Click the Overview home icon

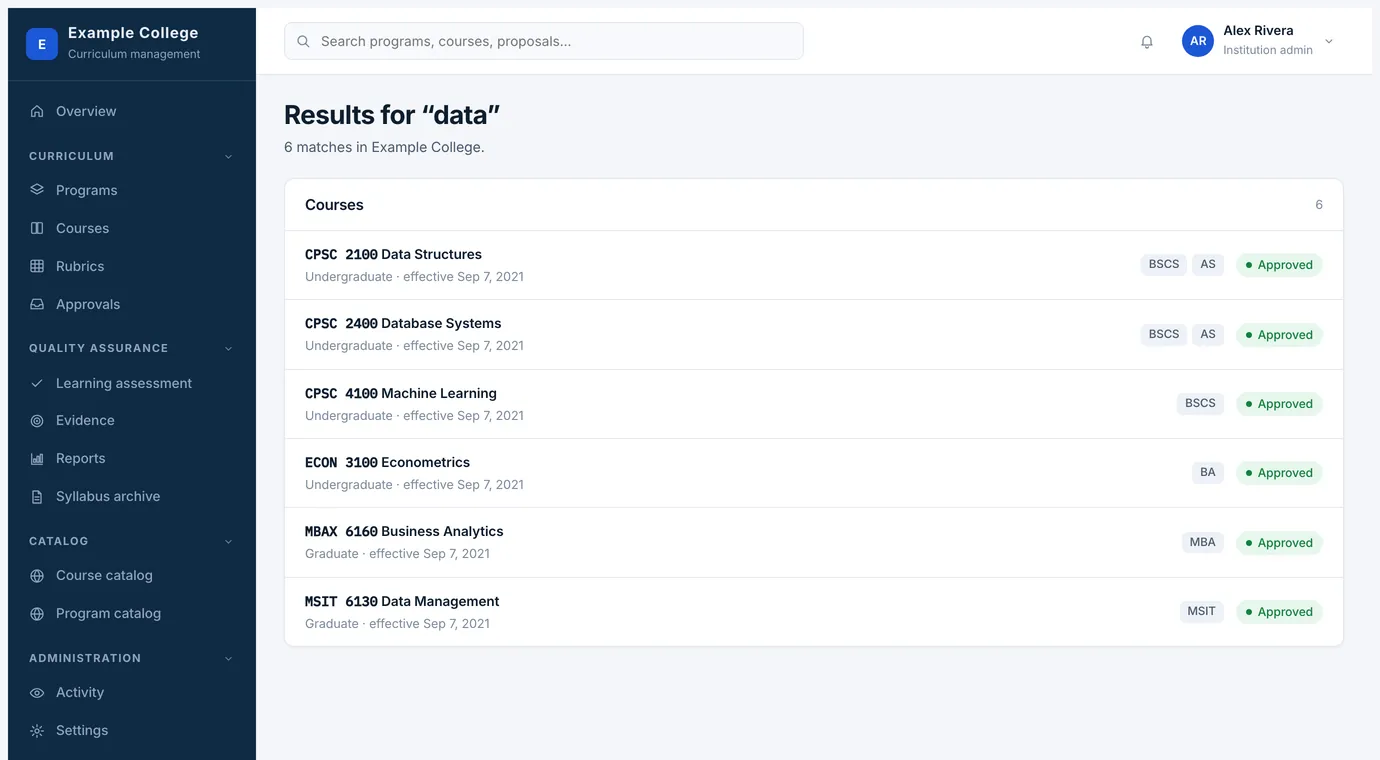pyautogui.click(x=37, y=112)
